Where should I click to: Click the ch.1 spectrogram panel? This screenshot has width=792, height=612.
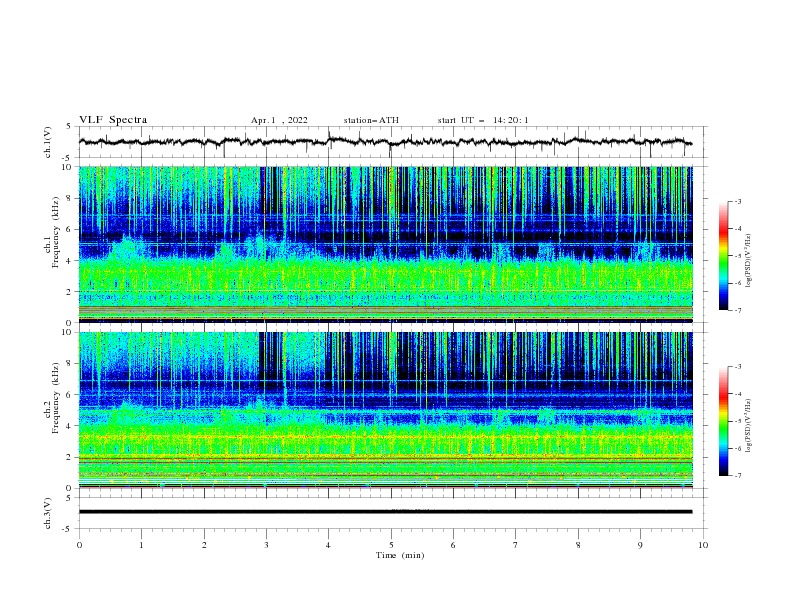tap(386, 244)
